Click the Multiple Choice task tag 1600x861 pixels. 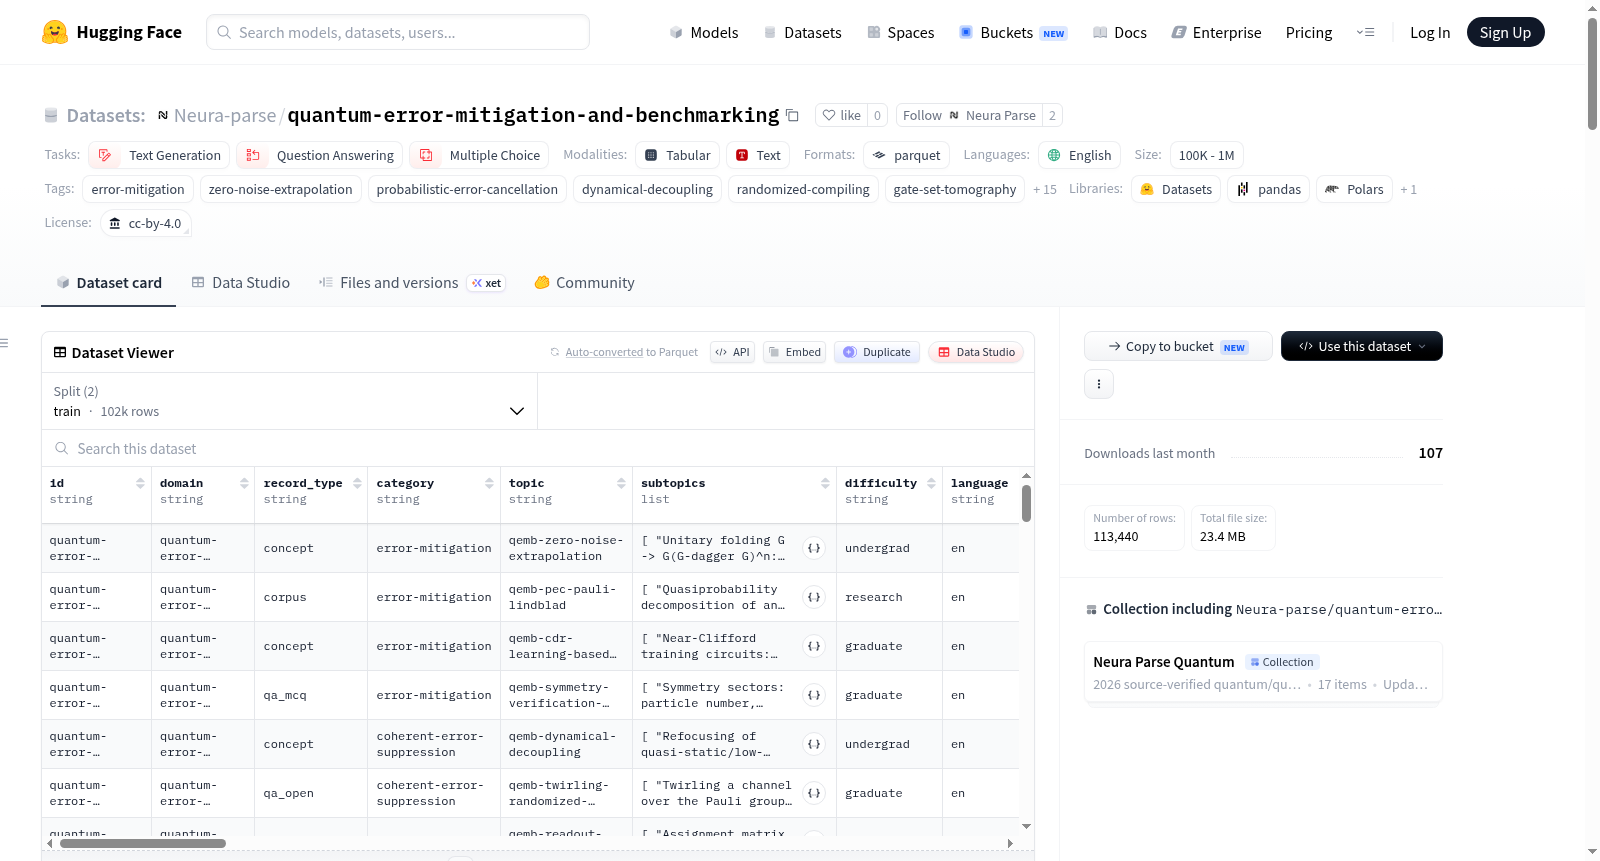click(480, 155)
